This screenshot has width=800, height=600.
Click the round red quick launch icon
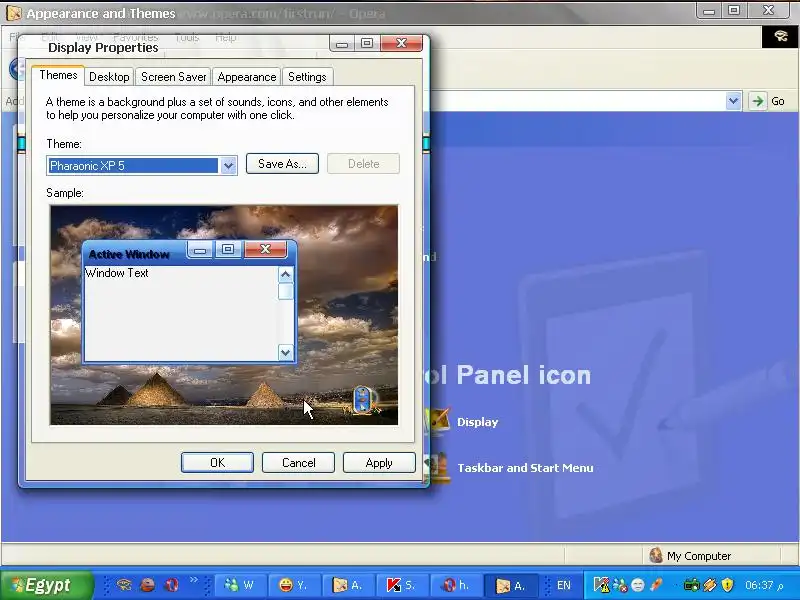click(x=148, y=585)
